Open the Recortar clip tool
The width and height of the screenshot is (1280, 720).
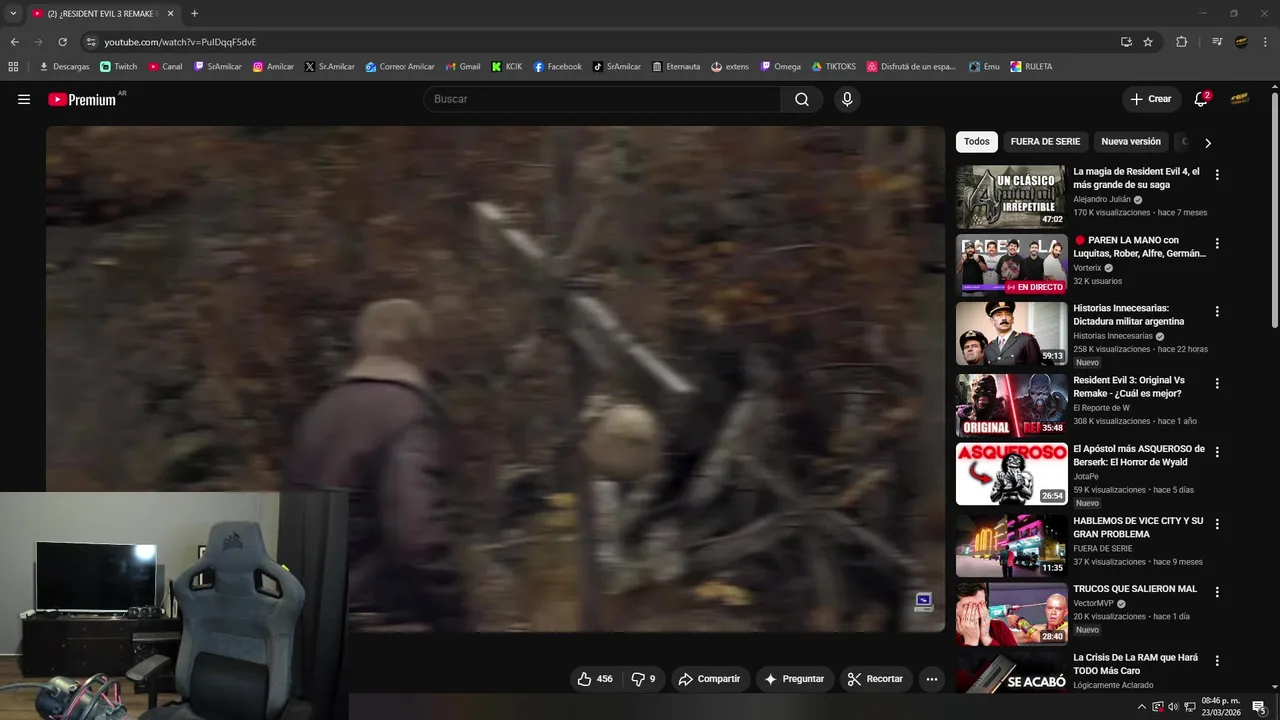[875, 679]
